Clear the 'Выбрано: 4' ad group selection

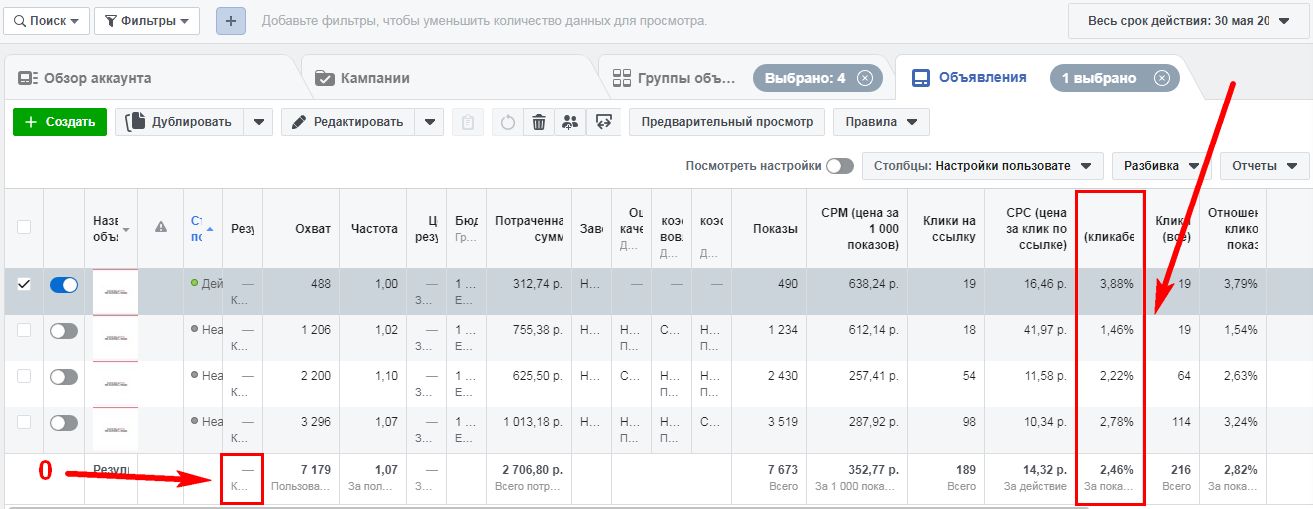click(865, 78)
